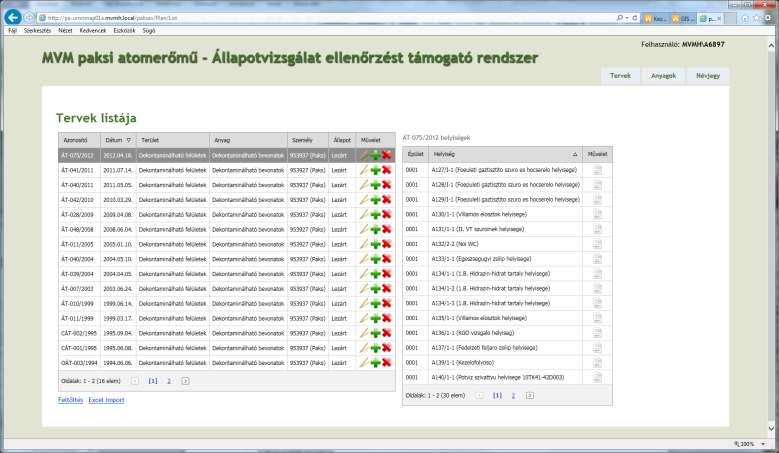Image resolution: width=779 pixels, height=453 pixels.
Task: Edit plan ÁT-011/1999 with pencil icon
Action: pos(364,318)
